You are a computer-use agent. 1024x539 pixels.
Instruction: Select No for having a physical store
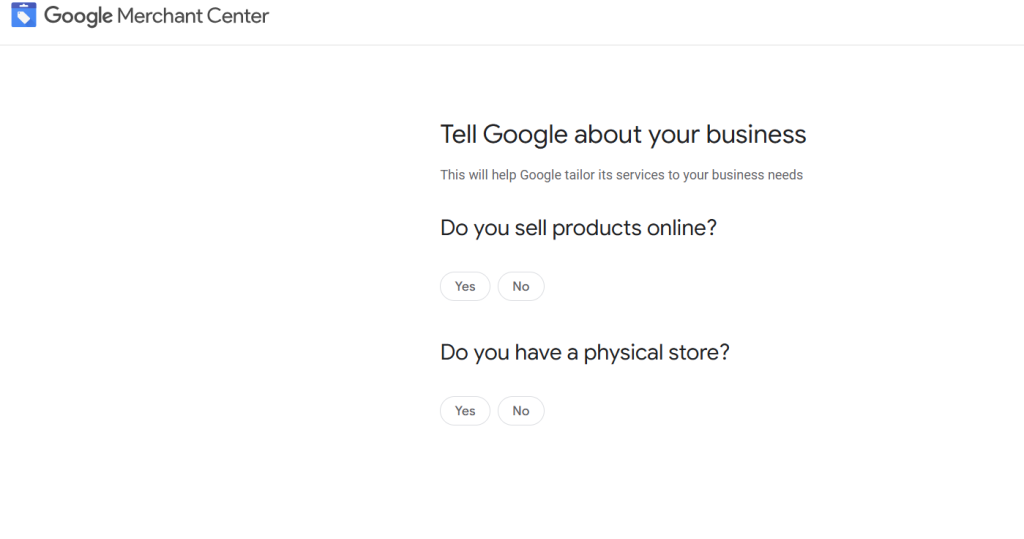[x=521, y=411]
